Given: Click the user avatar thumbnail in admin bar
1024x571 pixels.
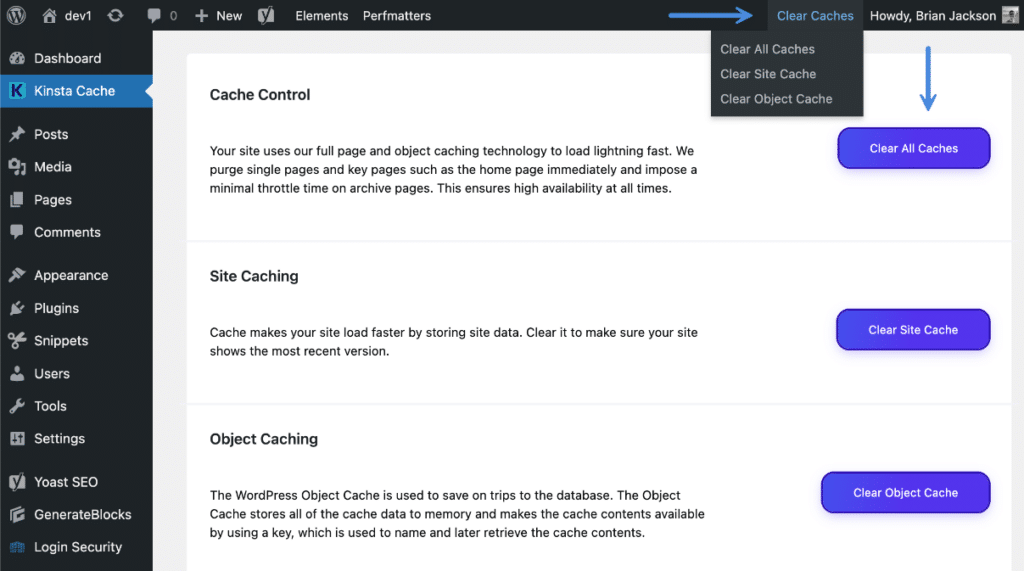Looking at the screenshot, I should coord(1010,15).
